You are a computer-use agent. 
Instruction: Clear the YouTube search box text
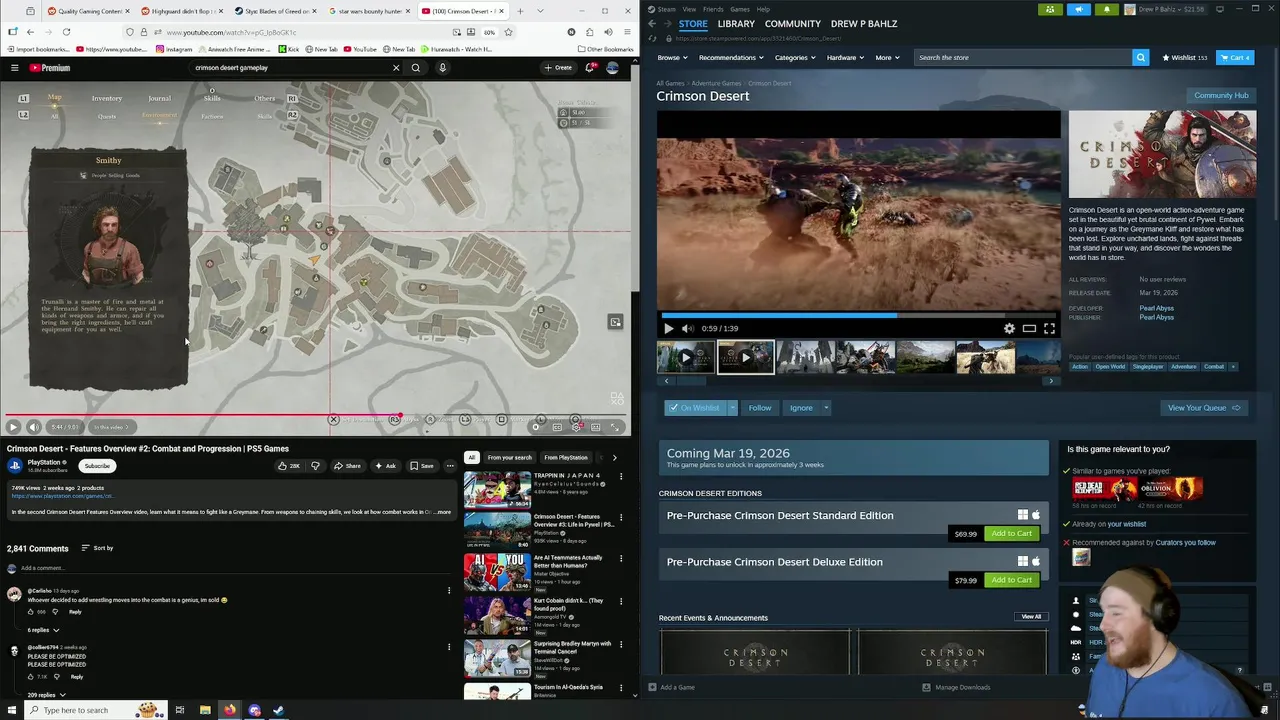tap(396, 68)
